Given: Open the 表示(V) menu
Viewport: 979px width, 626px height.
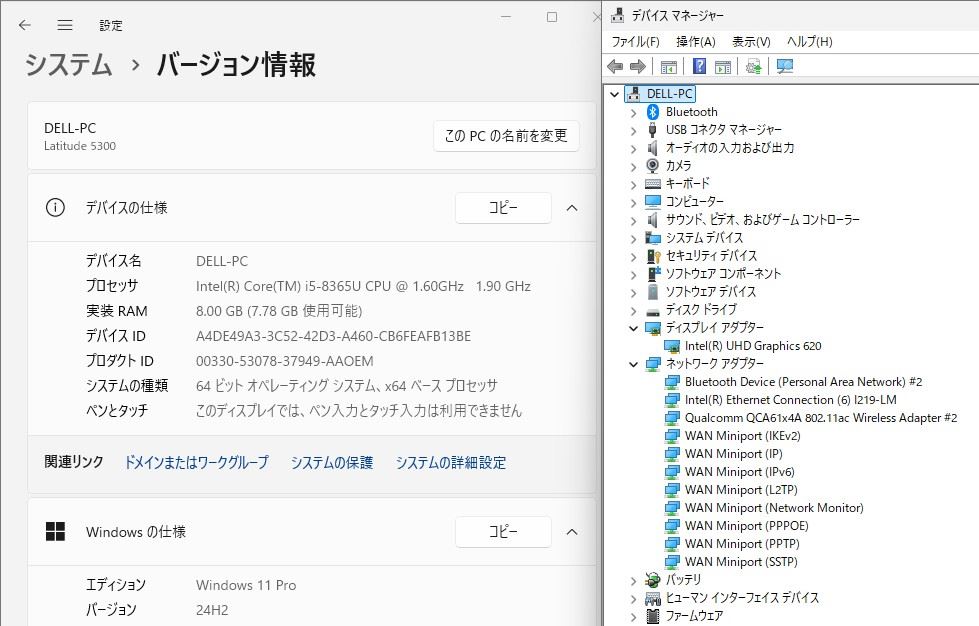Looking at the screenshot, I should (751, 42).
